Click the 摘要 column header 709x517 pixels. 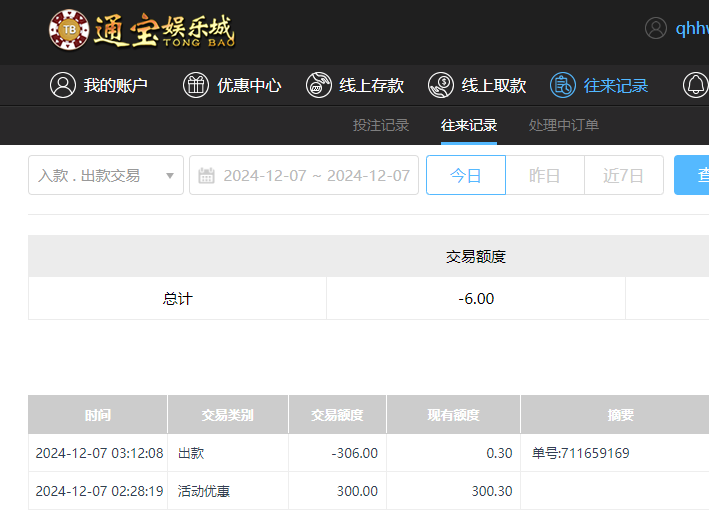(620, 415)
